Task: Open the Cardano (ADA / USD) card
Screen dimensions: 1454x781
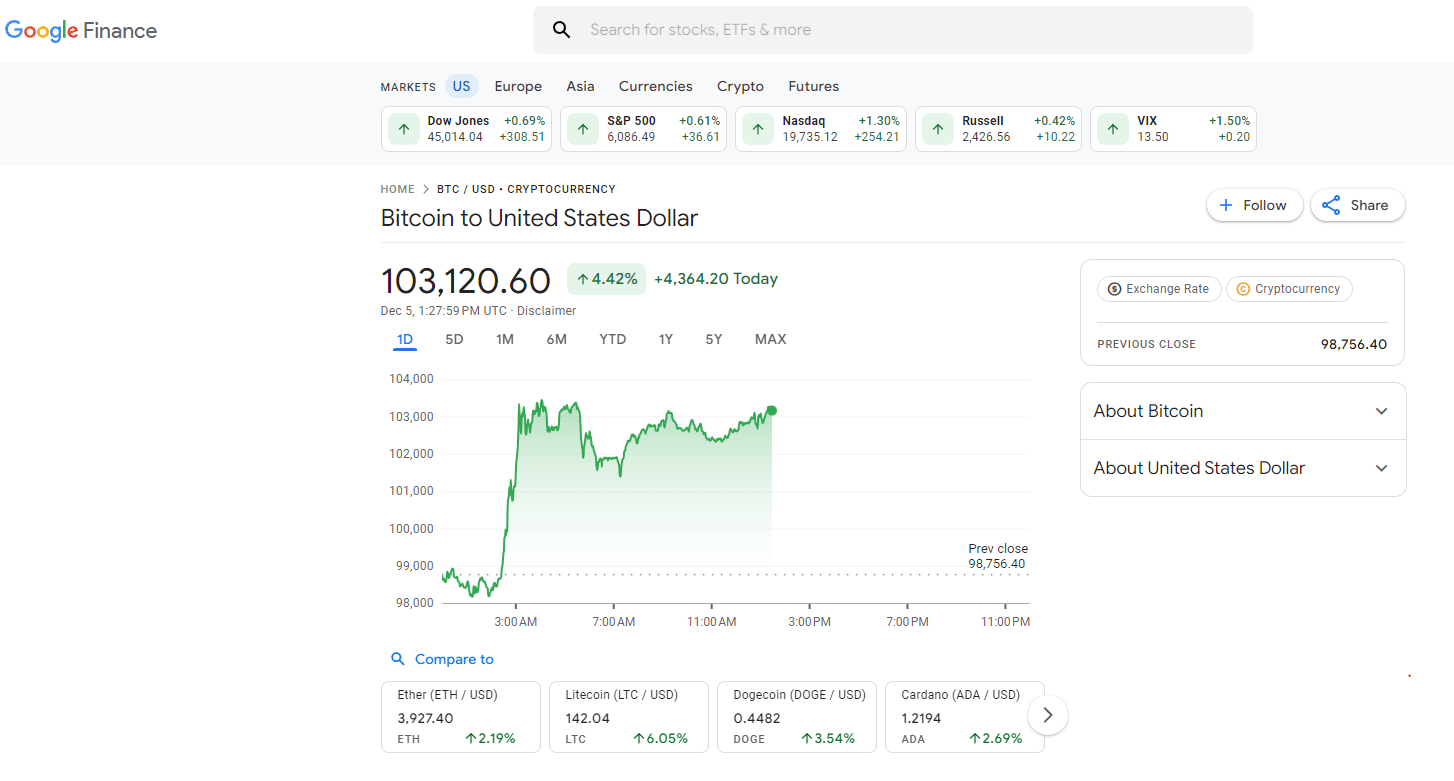Action: [x=965, y=717]
